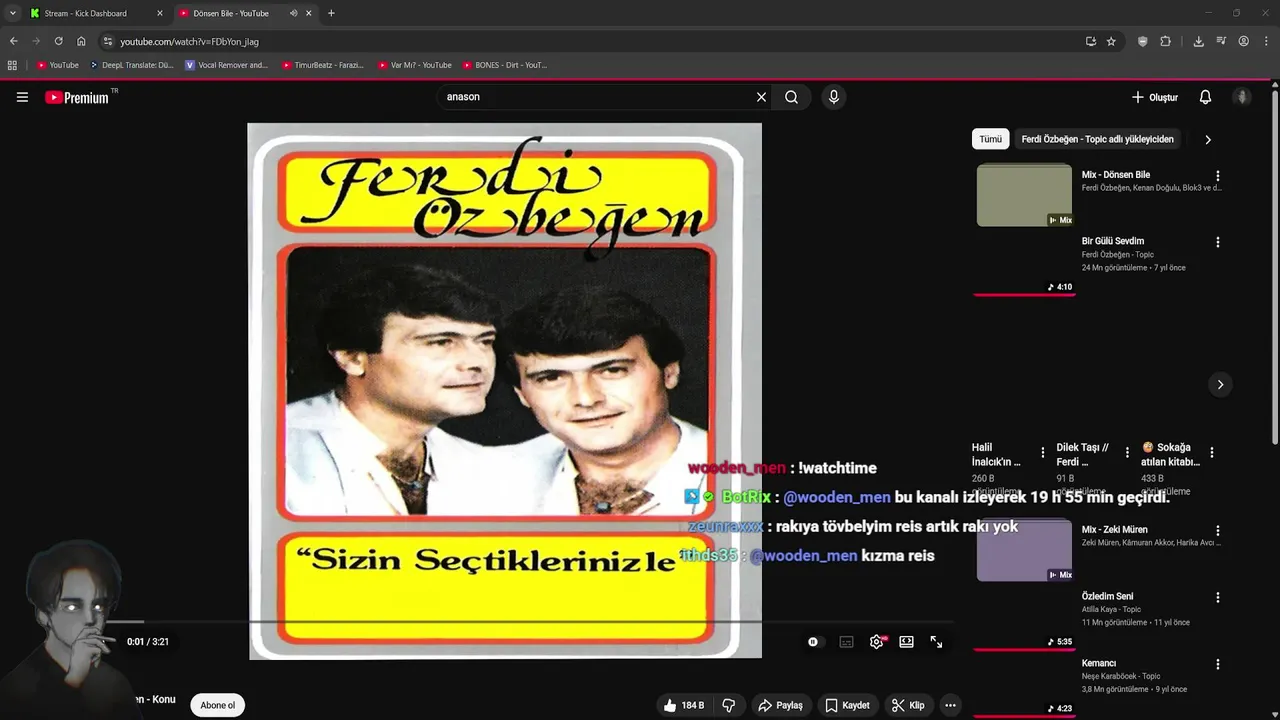This screenshot has width=1280, height=720.
Task: Open the three-dot menu for Bir Gülü Sevdim
Action: (x=1217, y=242)
